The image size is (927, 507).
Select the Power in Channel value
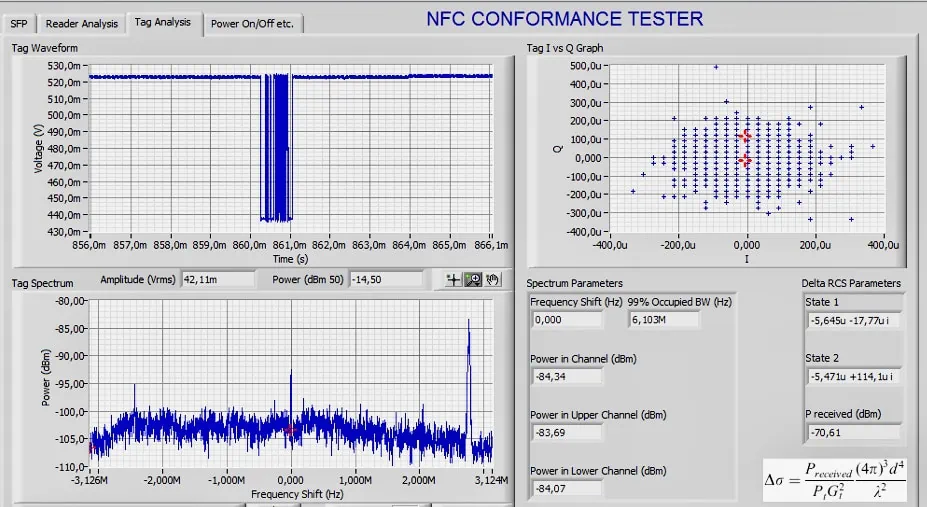pos(567,376)
